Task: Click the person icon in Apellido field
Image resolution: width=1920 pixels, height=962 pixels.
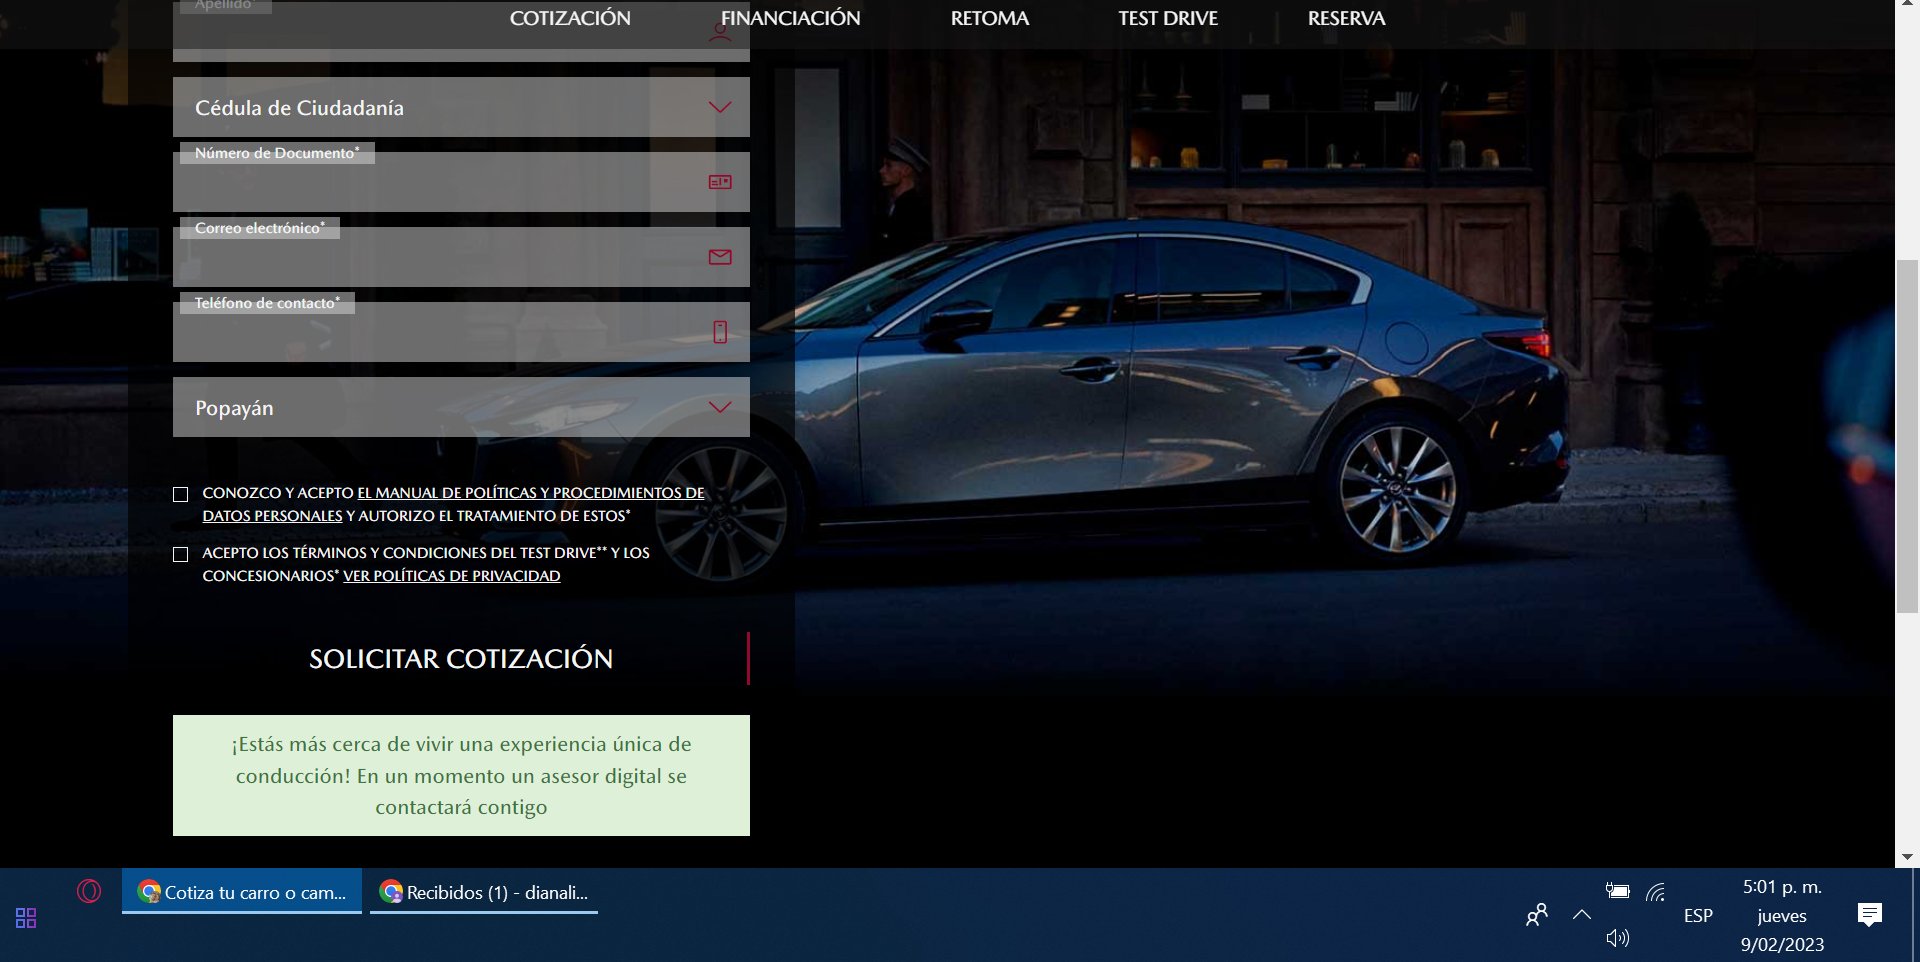Action: pos(720,33)
